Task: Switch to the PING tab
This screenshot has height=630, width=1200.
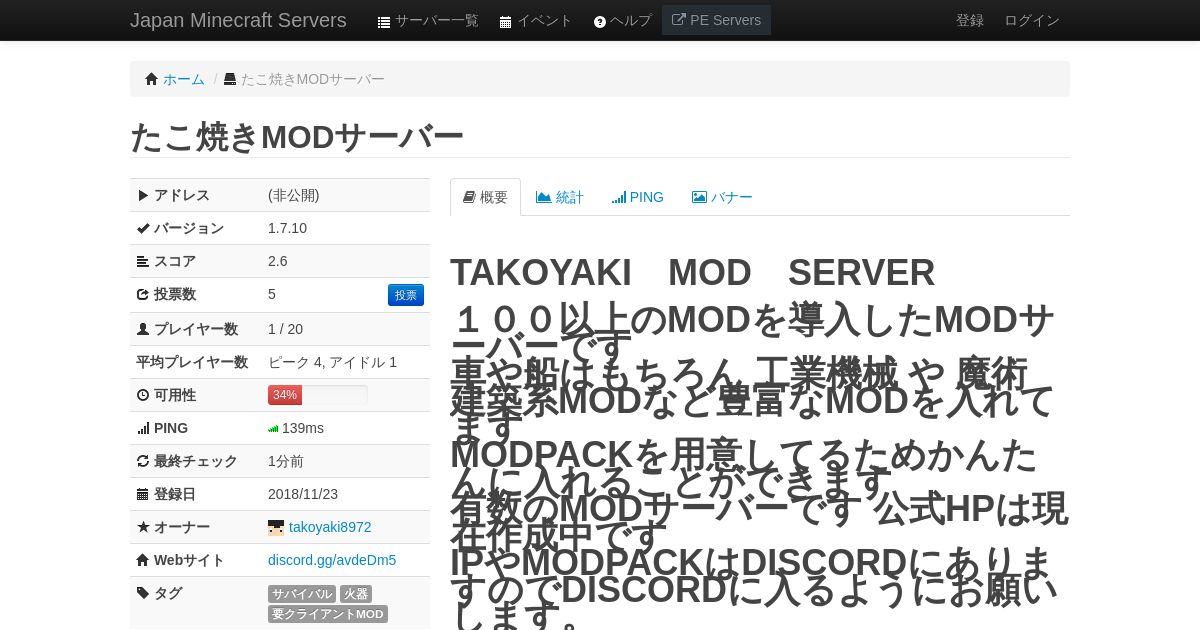Action: click(638, 197)
